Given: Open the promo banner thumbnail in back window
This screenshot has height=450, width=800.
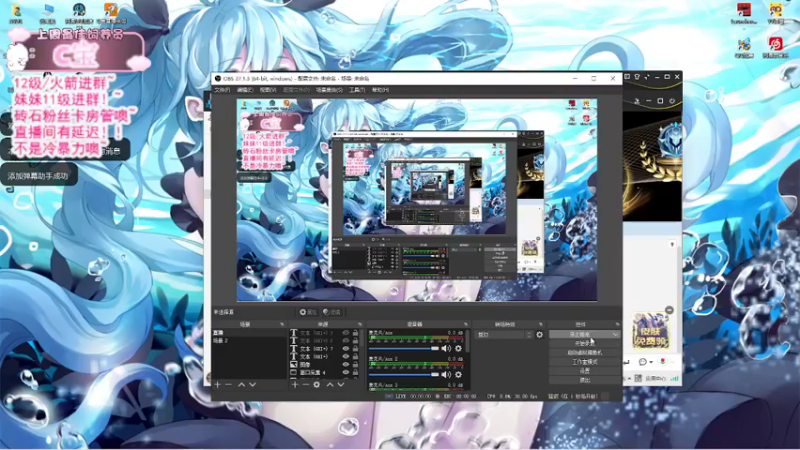Looking at the screenshot, I should [651, 331].
